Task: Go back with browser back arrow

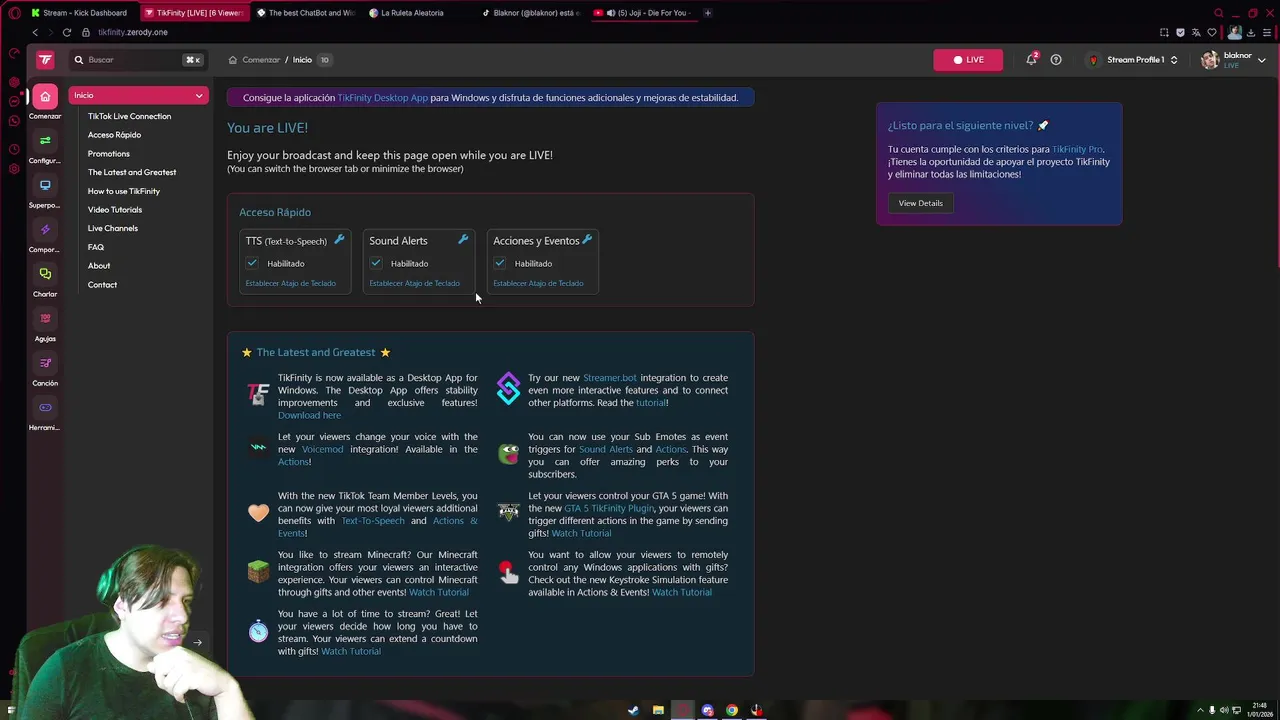Action: pyautogui.click(x=35, y=32)
